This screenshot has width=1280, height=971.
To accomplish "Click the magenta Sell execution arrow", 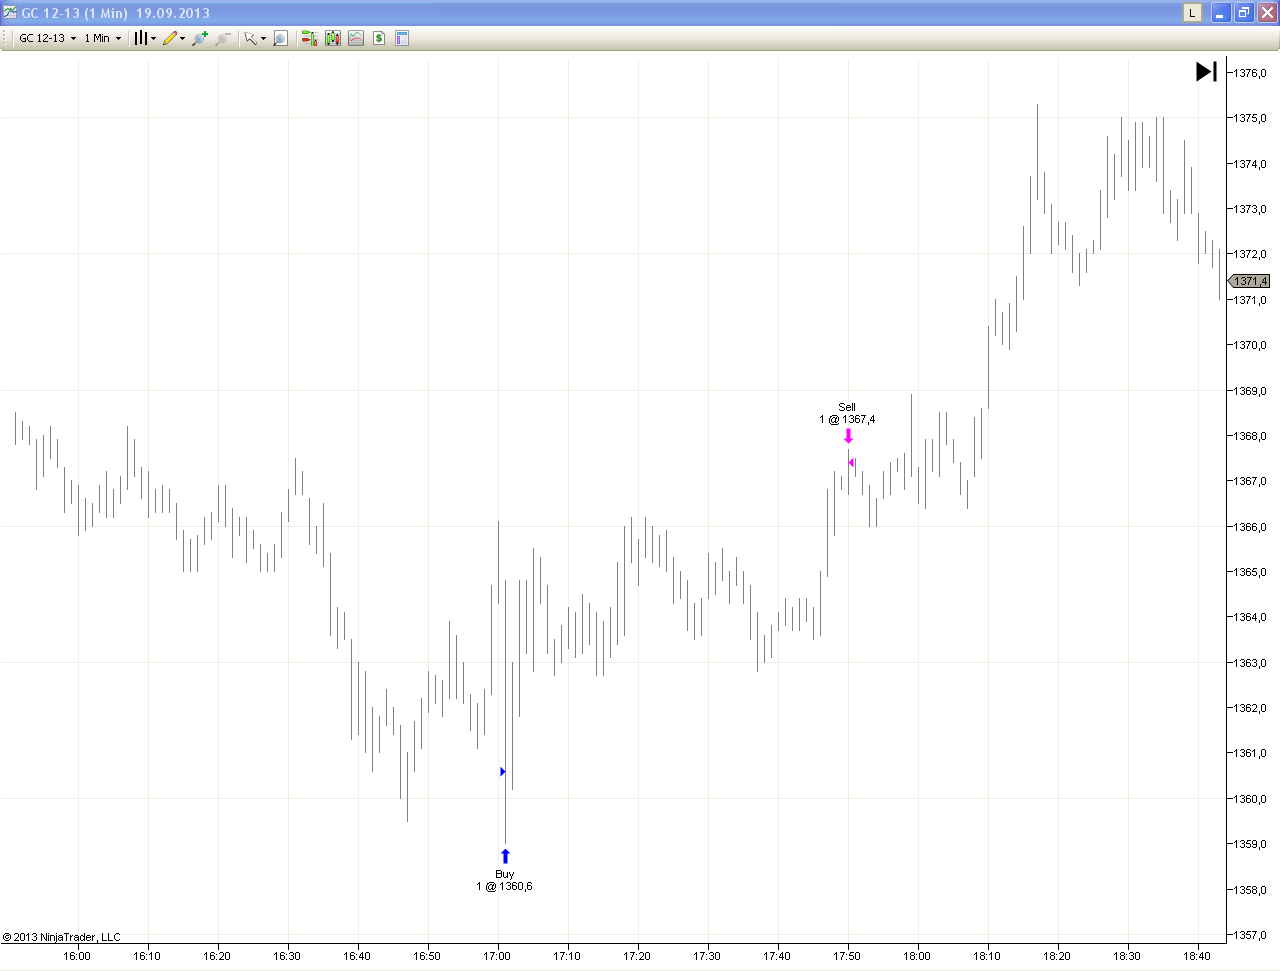I will tap(848, 436).
